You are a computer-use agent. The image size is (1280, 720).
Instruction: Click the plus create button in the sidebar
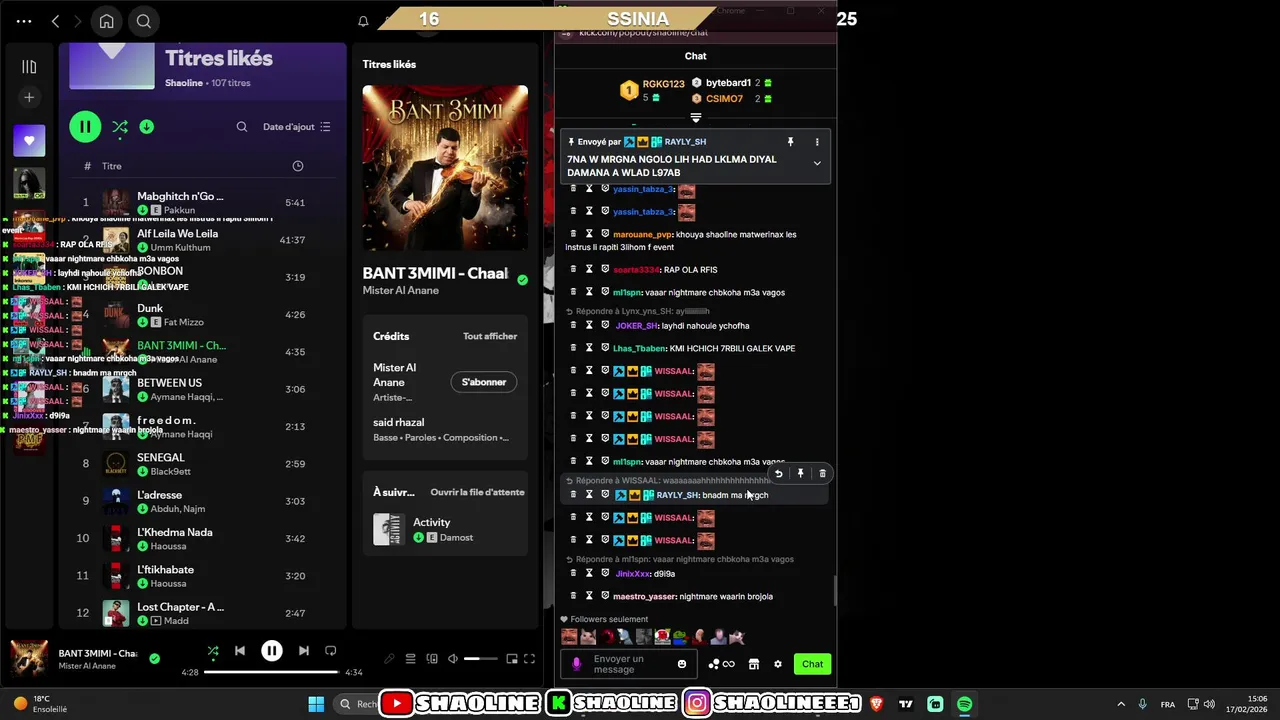pyautogui.click(x=29, y=97)
